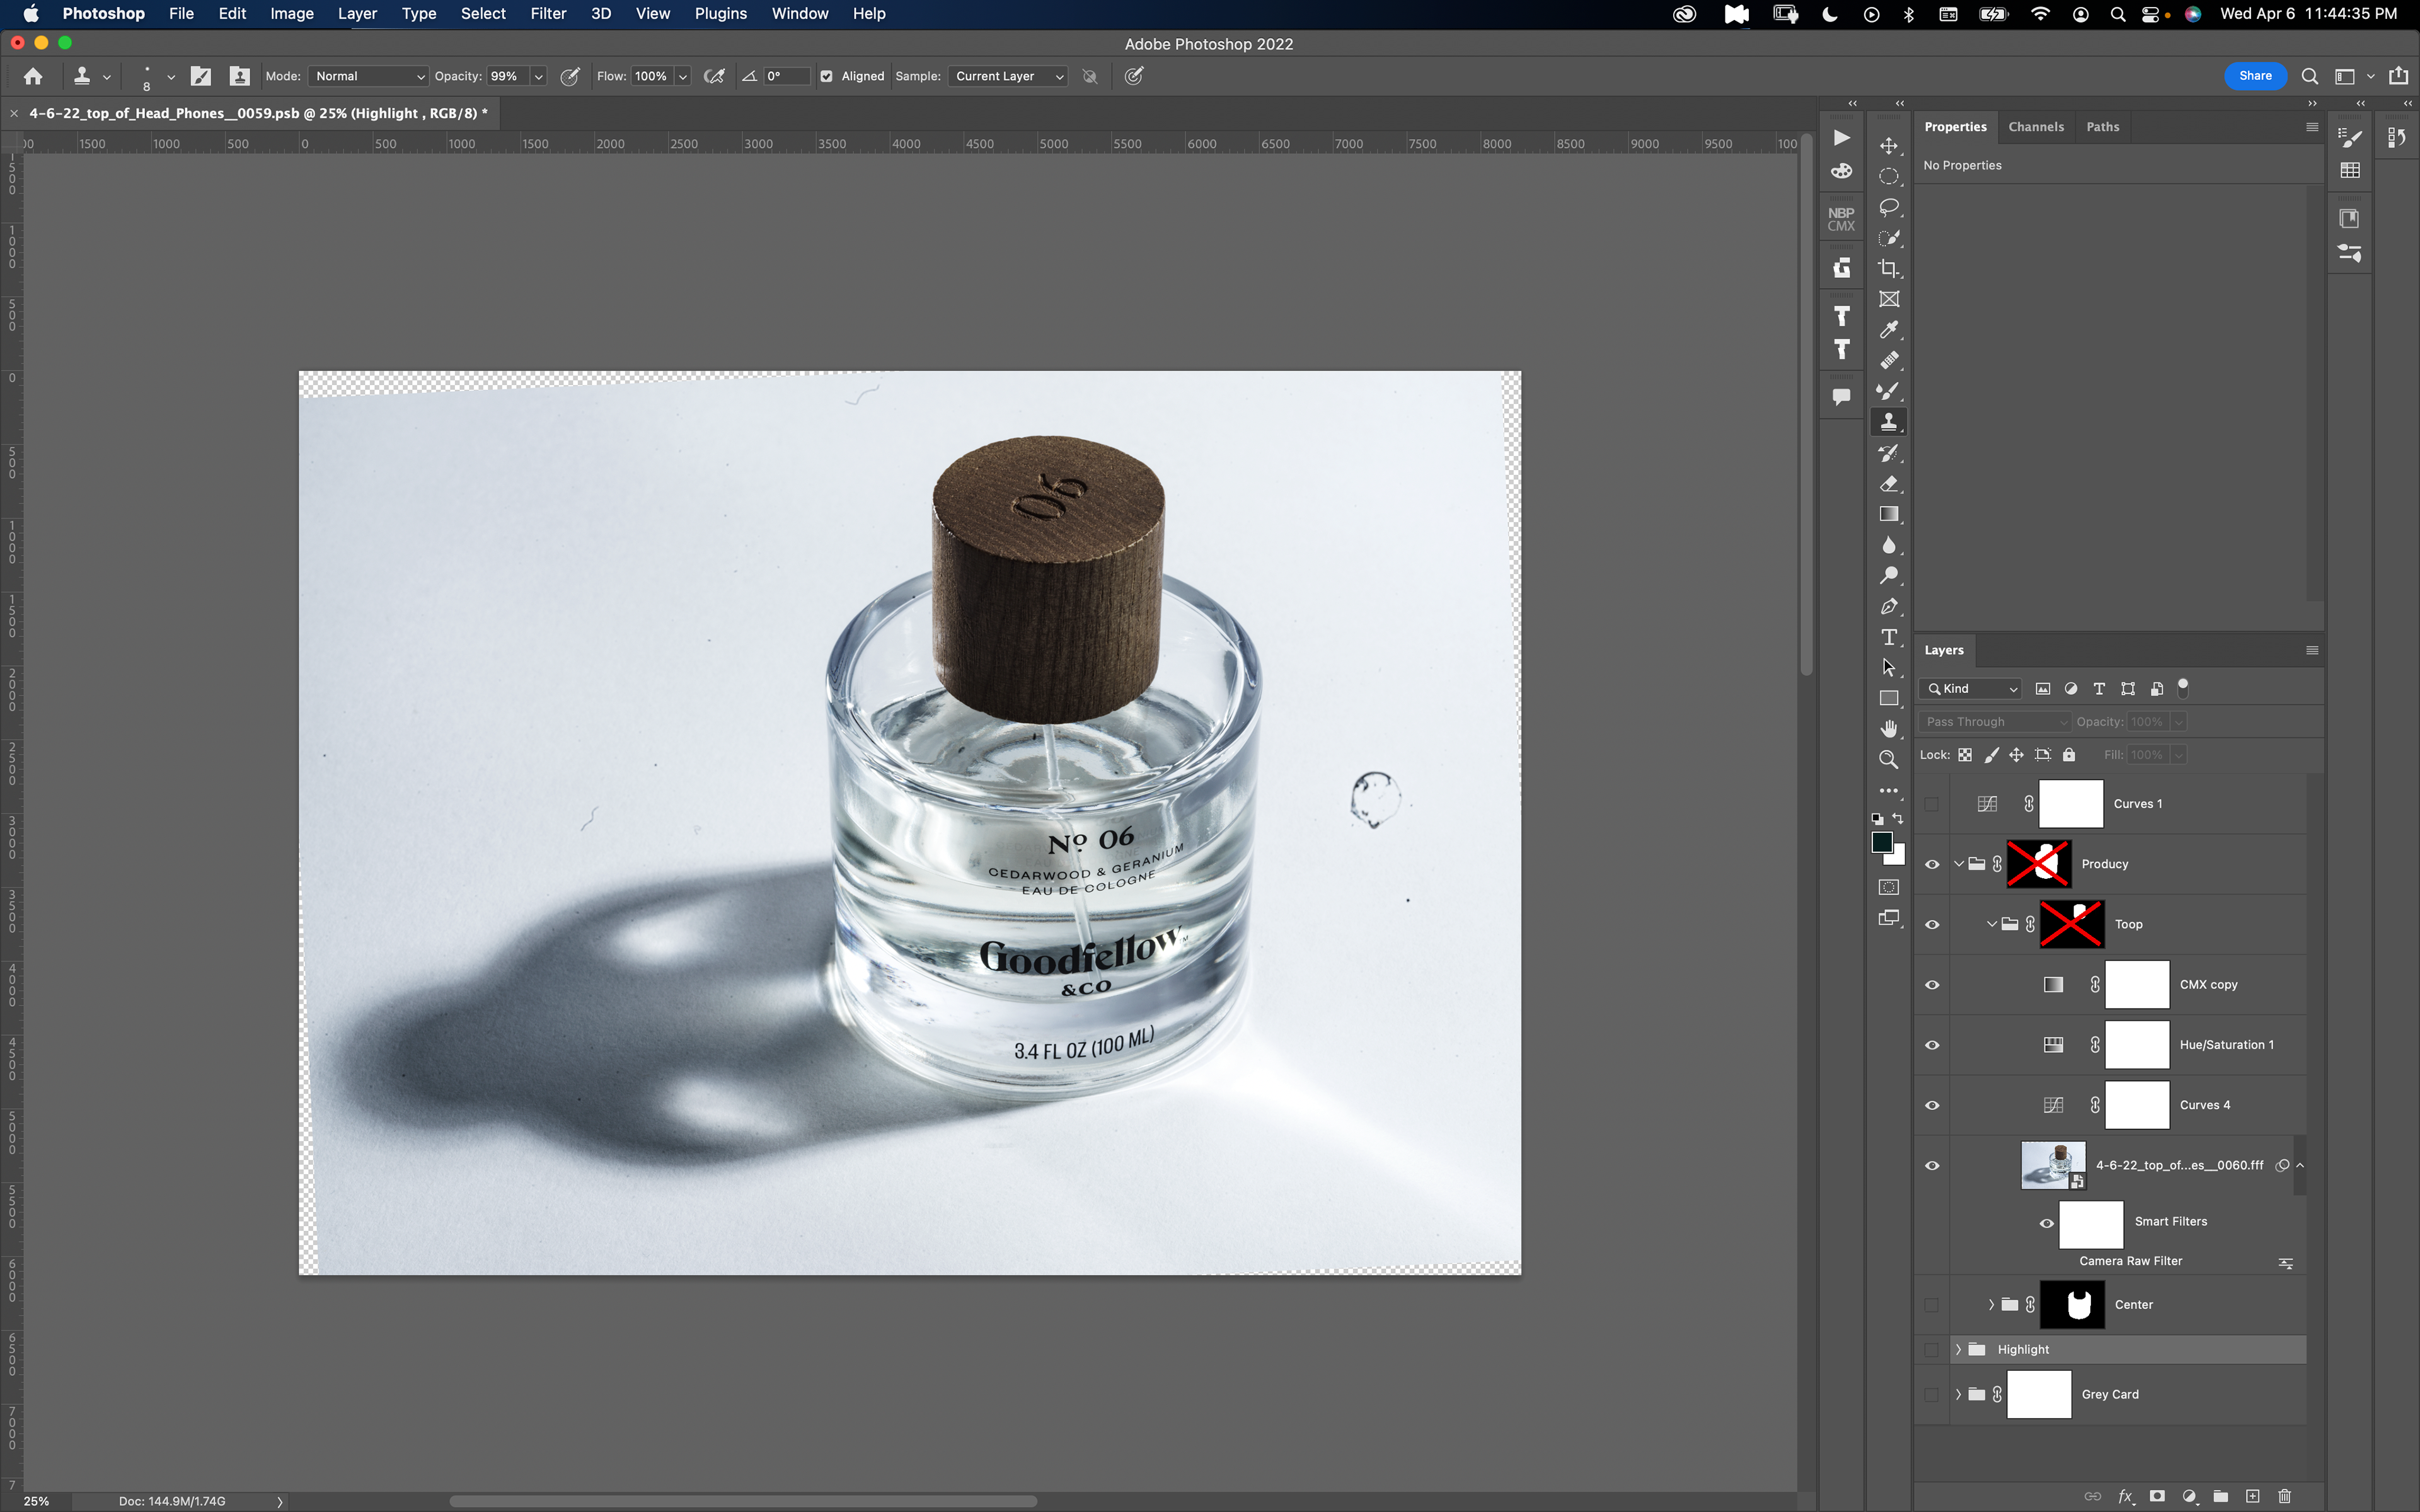
Task: Click the Opacity value field in options bar
Action: pos(505,76)
